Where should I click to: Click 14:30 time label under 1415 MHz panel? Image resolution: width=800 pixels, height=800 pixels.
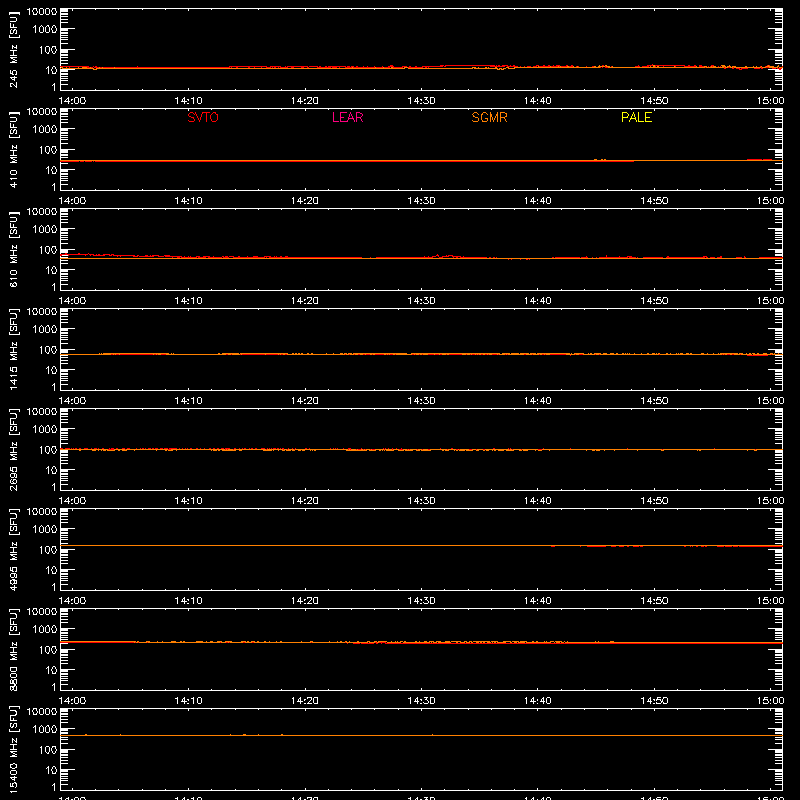click(421, 401)
